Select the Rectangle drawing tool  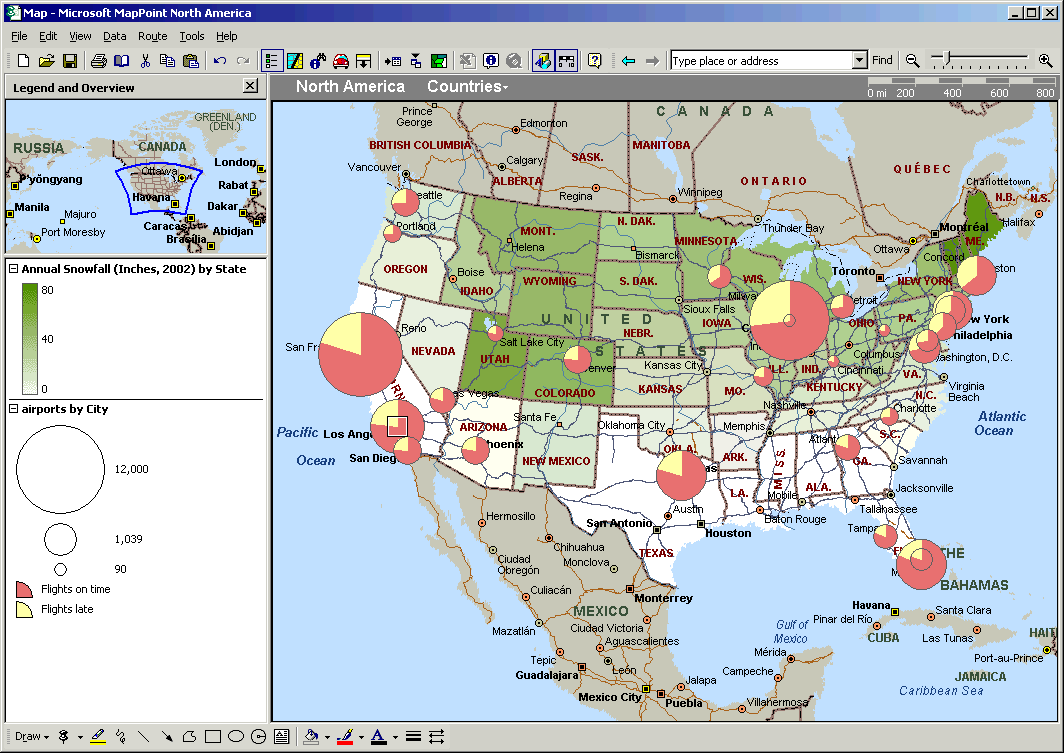(213, 737)
